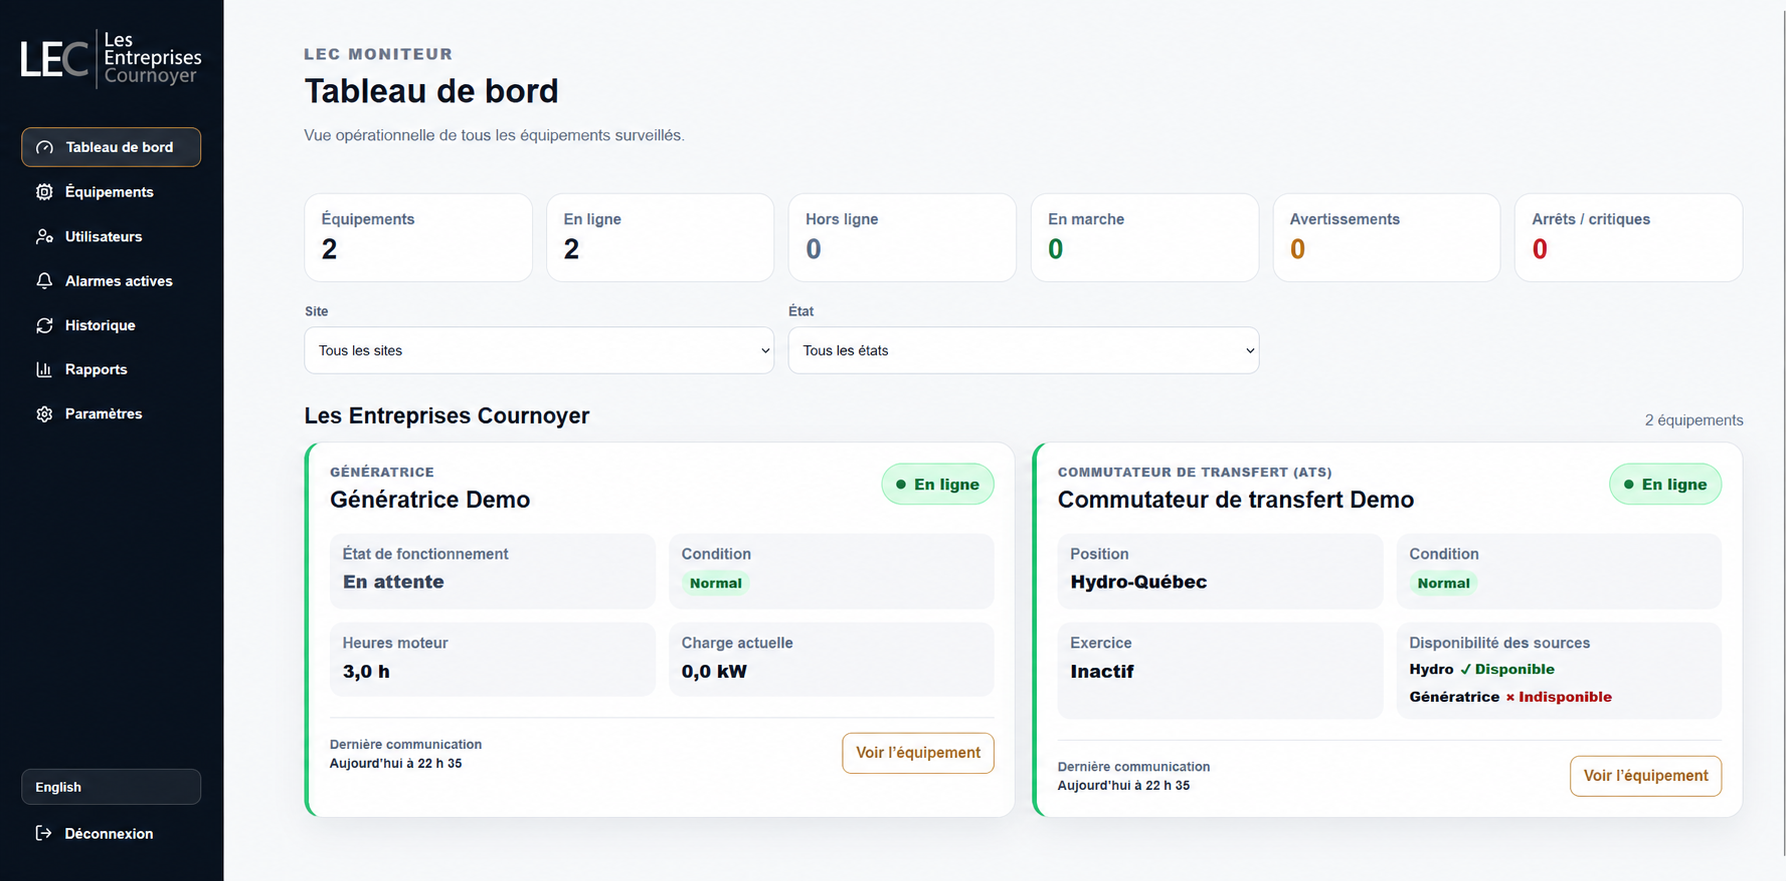Image resolution: width=1786 pixels, height=881 pixels.
Task: Navigate to Rapports
Action: tap(111, 369)
